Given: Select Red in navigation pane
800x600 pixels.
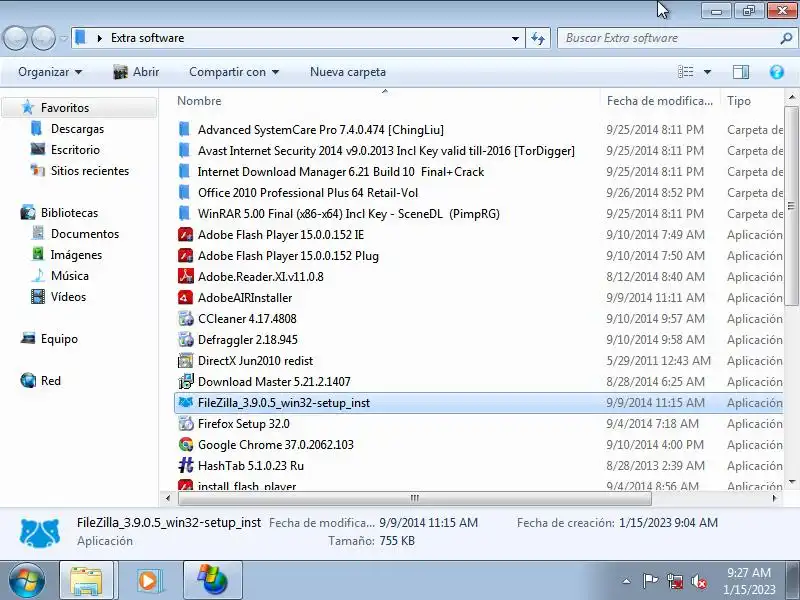Looking at the screenshot, I should [x=51, y=381].
